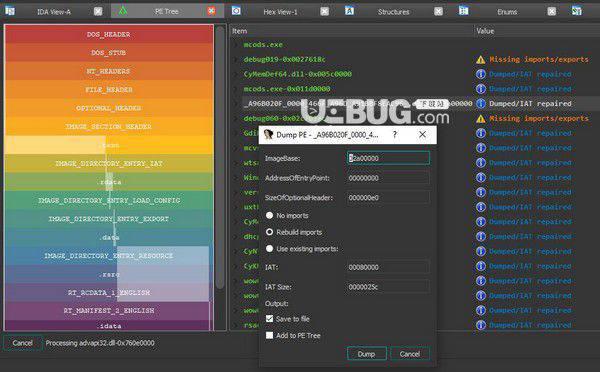This screenshot has width=600, height=372.
Task: Switch to the PE Tree tab
Action: coord(167,12)
